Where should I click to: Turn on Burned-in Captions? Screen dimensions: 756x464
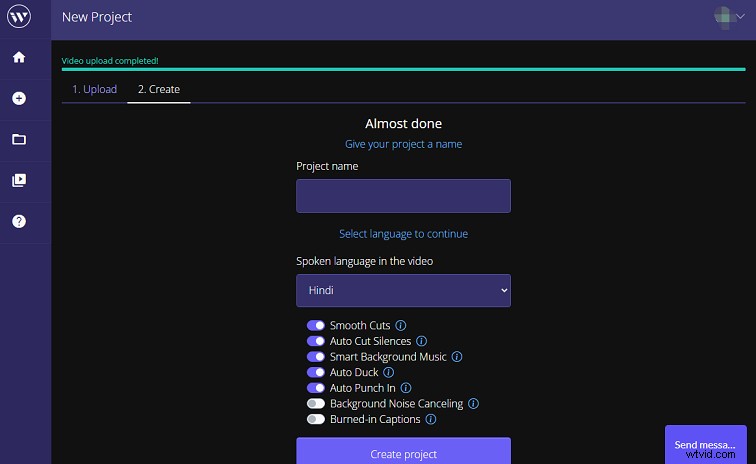316,419
